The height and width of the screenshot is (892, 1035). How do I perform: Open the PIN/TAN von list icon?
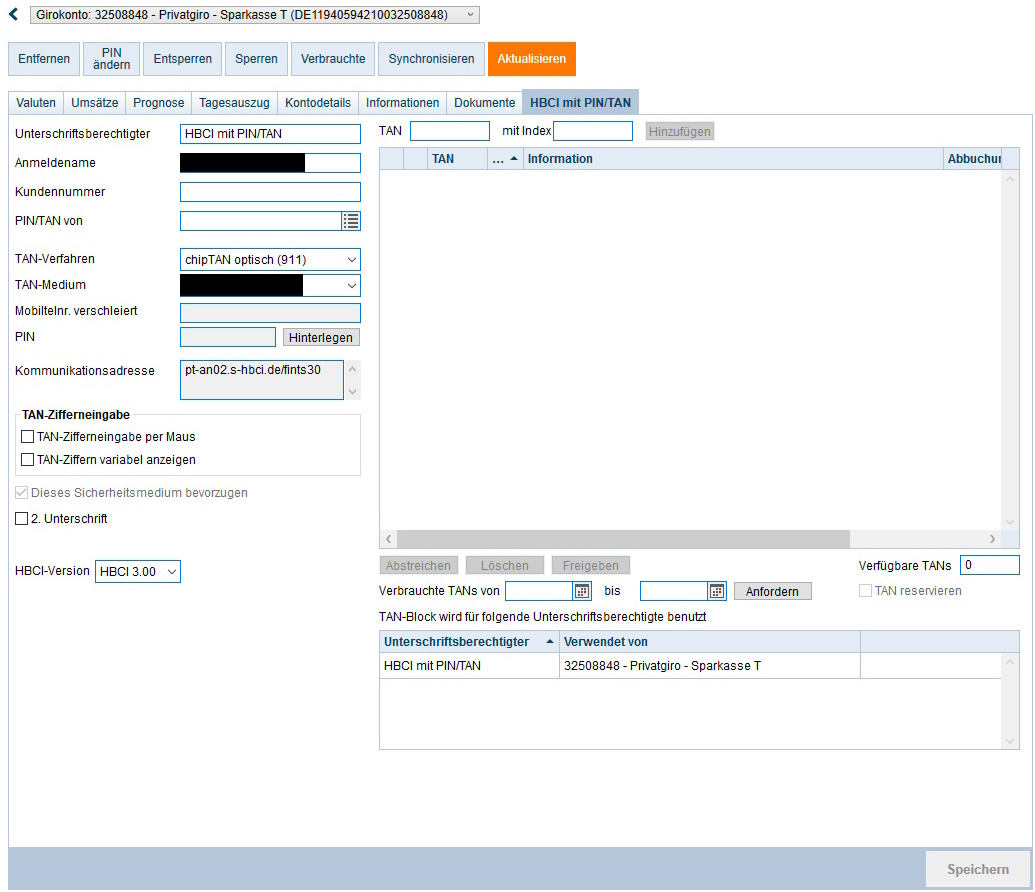pos(351,221)
